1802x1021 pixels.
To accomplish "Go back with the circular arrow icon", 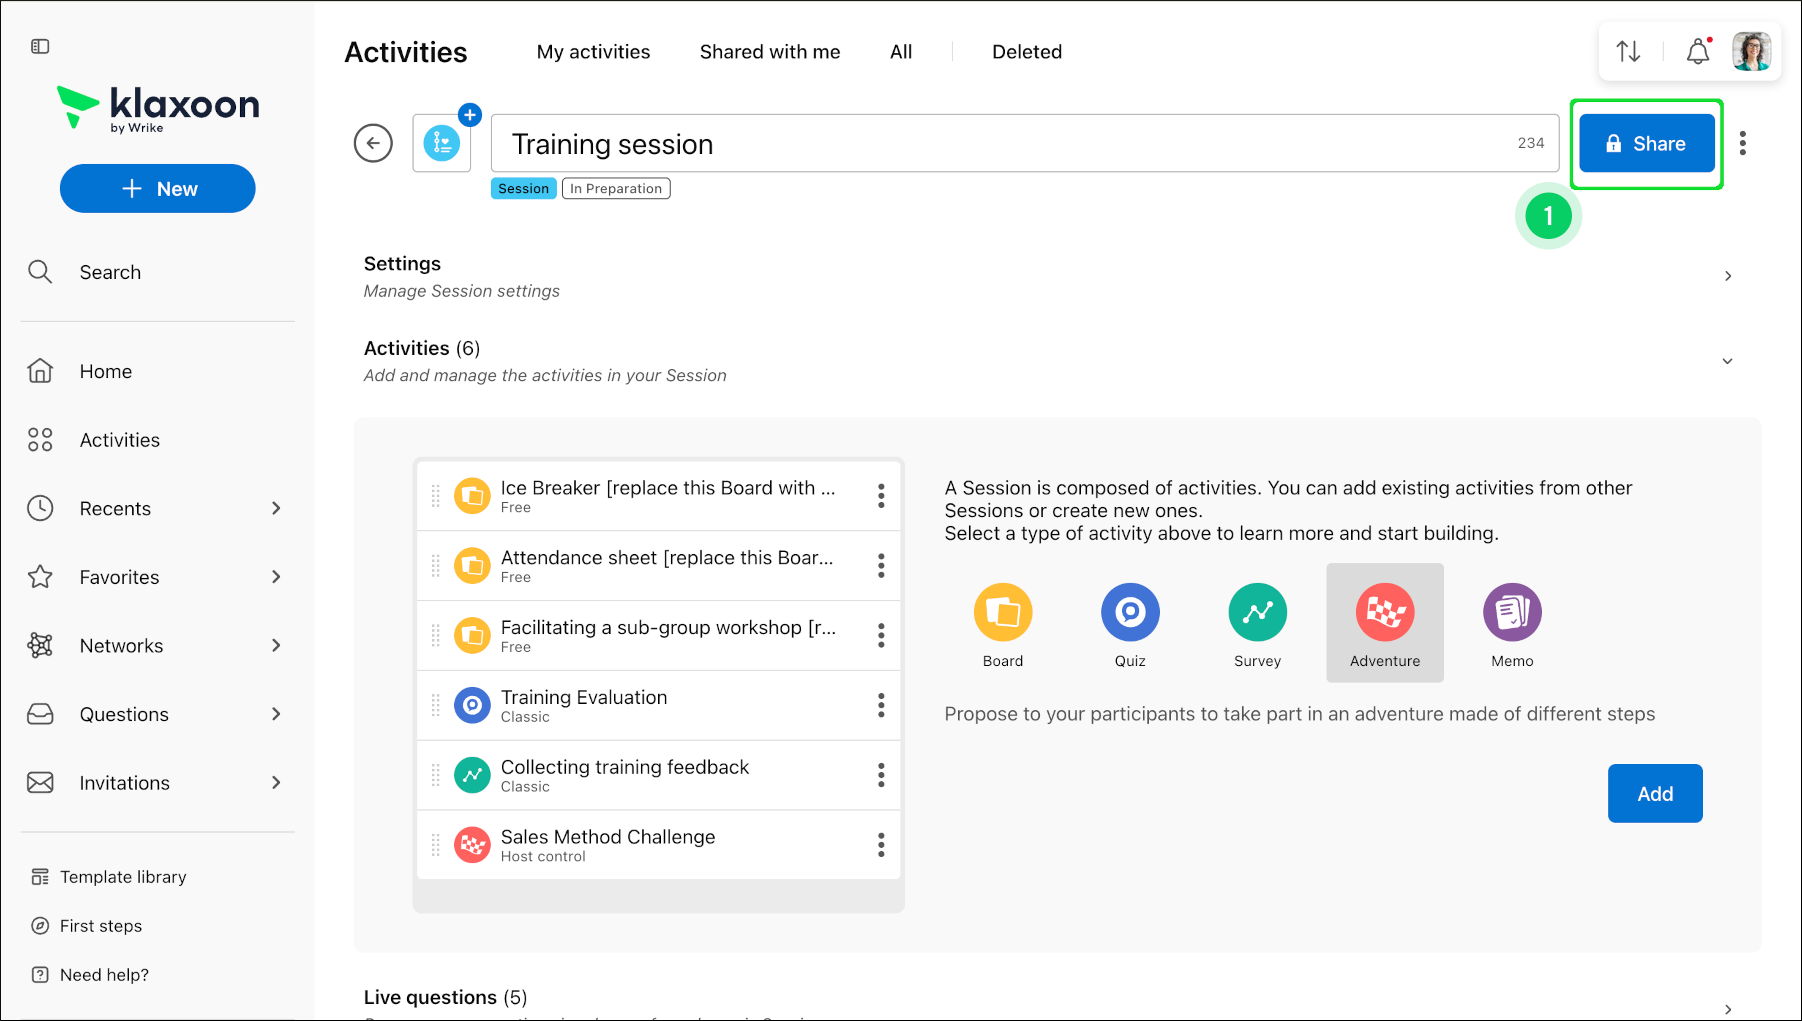I will [373, 143].
